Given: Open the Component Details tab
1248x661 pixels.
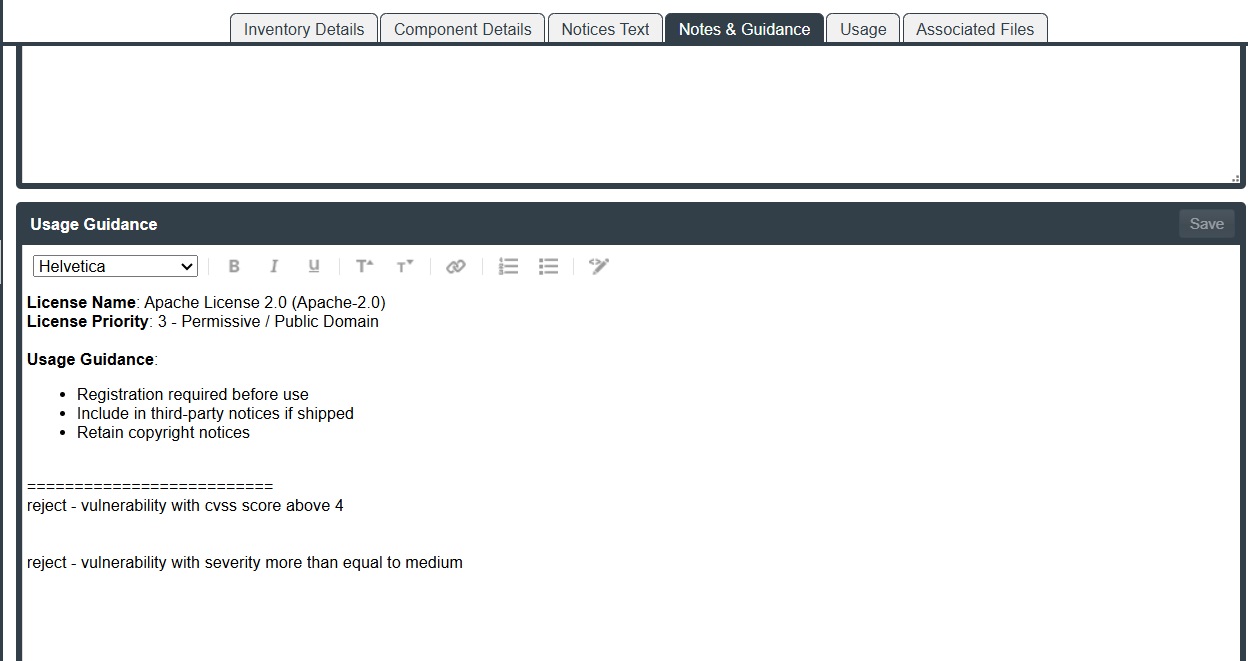Looking at the screenshot, I should click(x=462, y=29).
